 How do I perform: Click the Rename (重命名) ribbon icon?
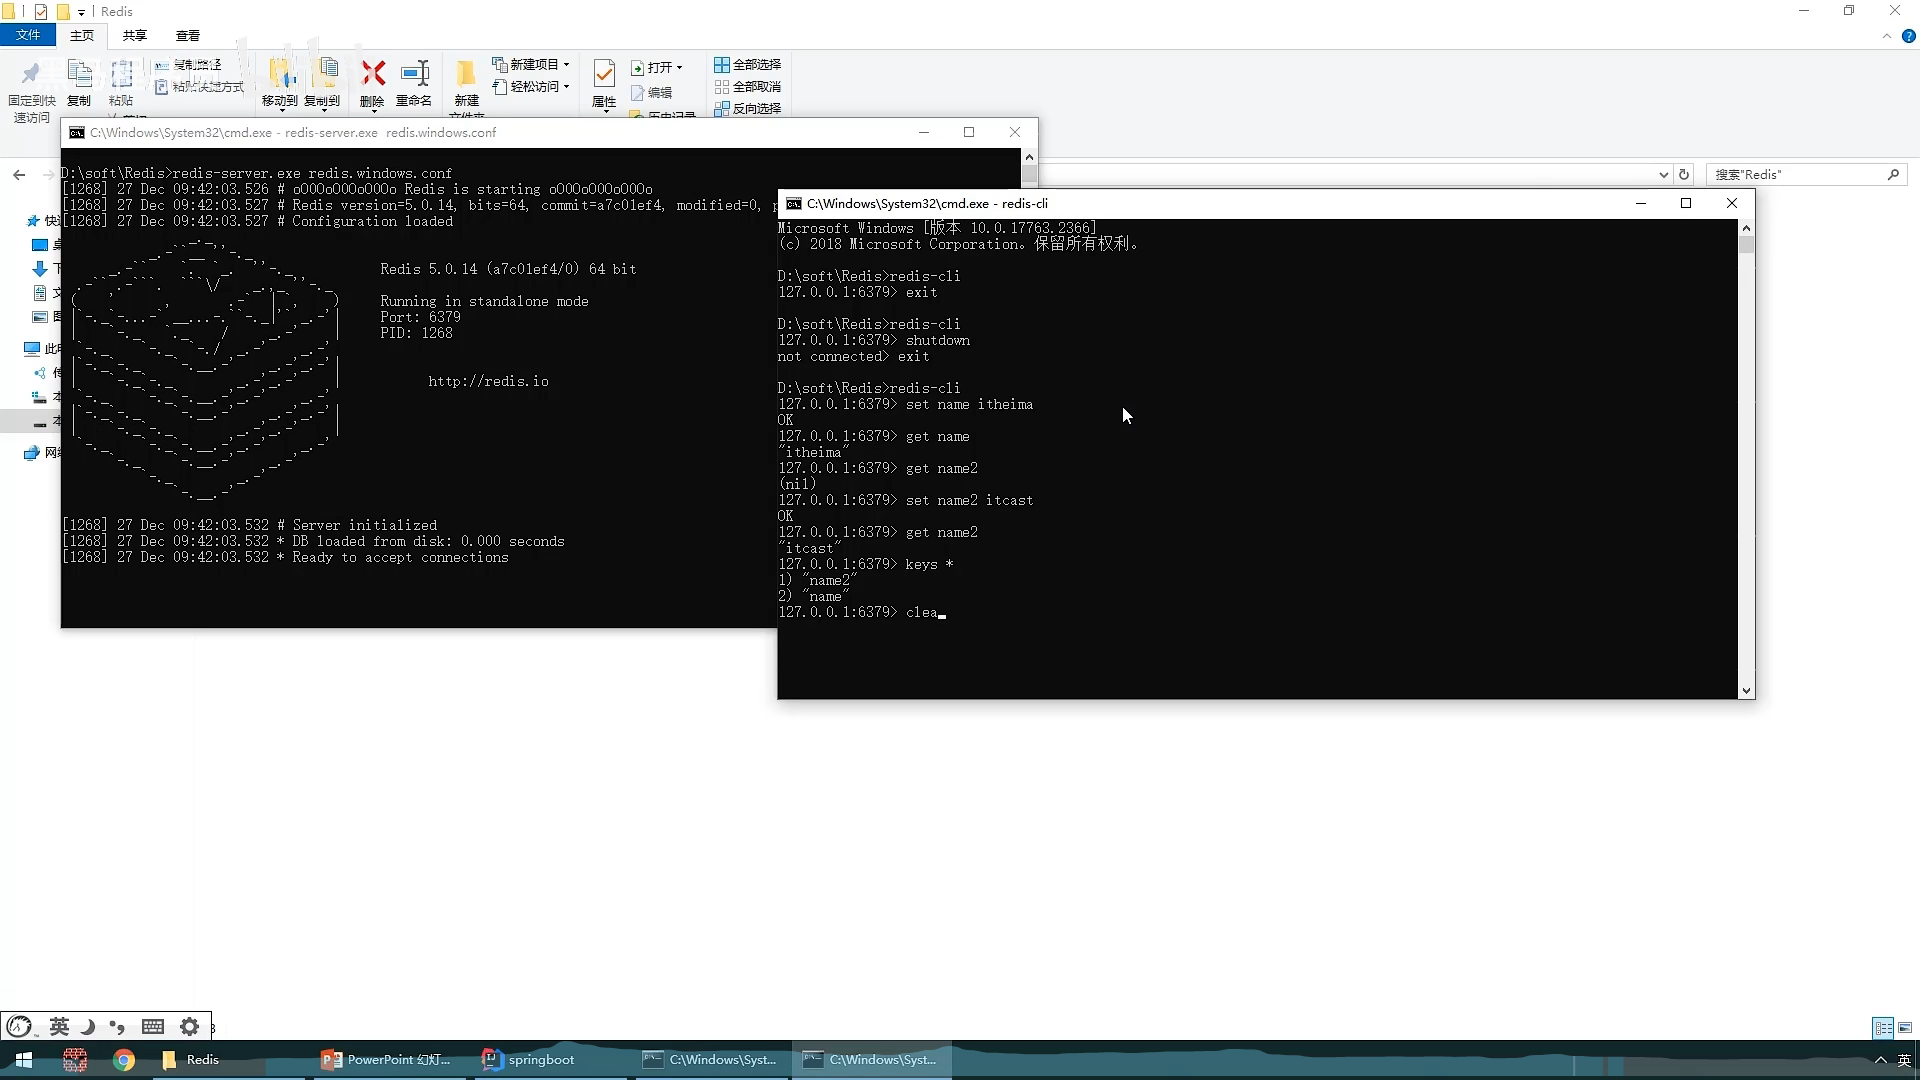[x=414, y=74]
